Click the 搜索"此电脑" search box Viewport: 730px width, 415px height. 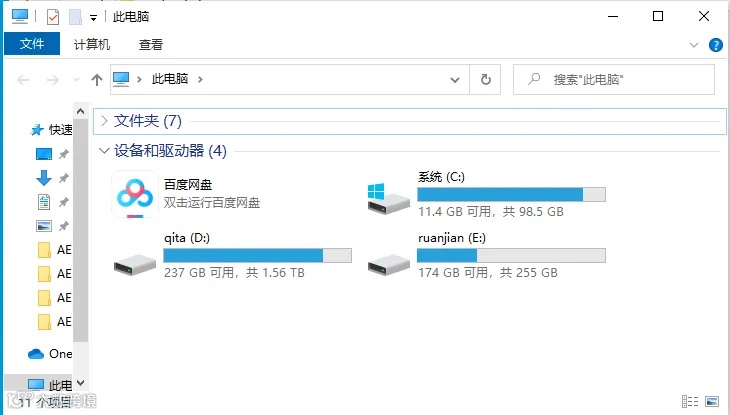point(614,80)
